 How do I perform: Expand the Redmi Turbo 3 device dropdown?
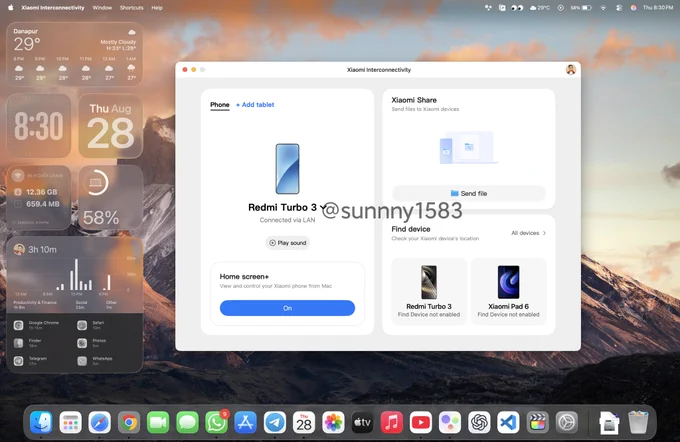[322, 207]
